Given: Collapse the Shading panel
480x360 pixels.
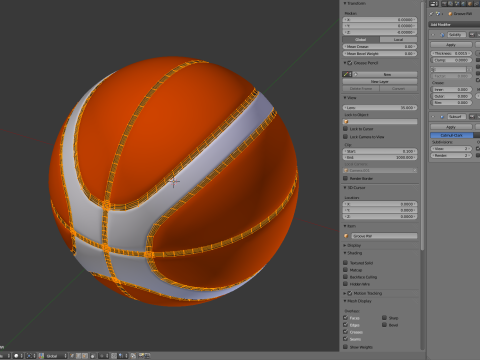Looking at the screenshot, I should (345, 253).
